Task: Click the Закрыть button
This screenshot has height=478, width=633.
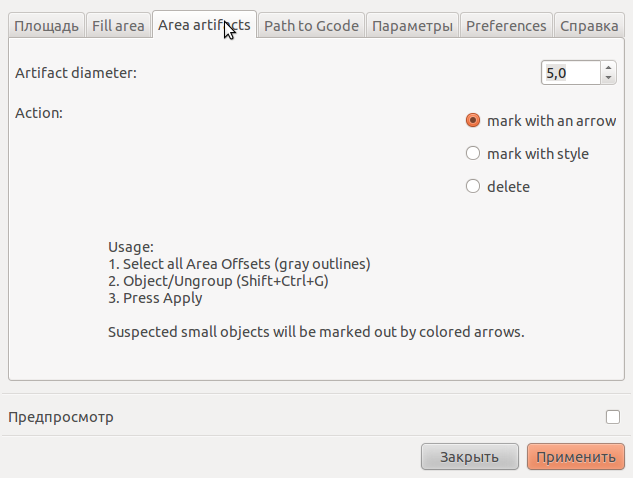Action: click(x=470, y=457)
